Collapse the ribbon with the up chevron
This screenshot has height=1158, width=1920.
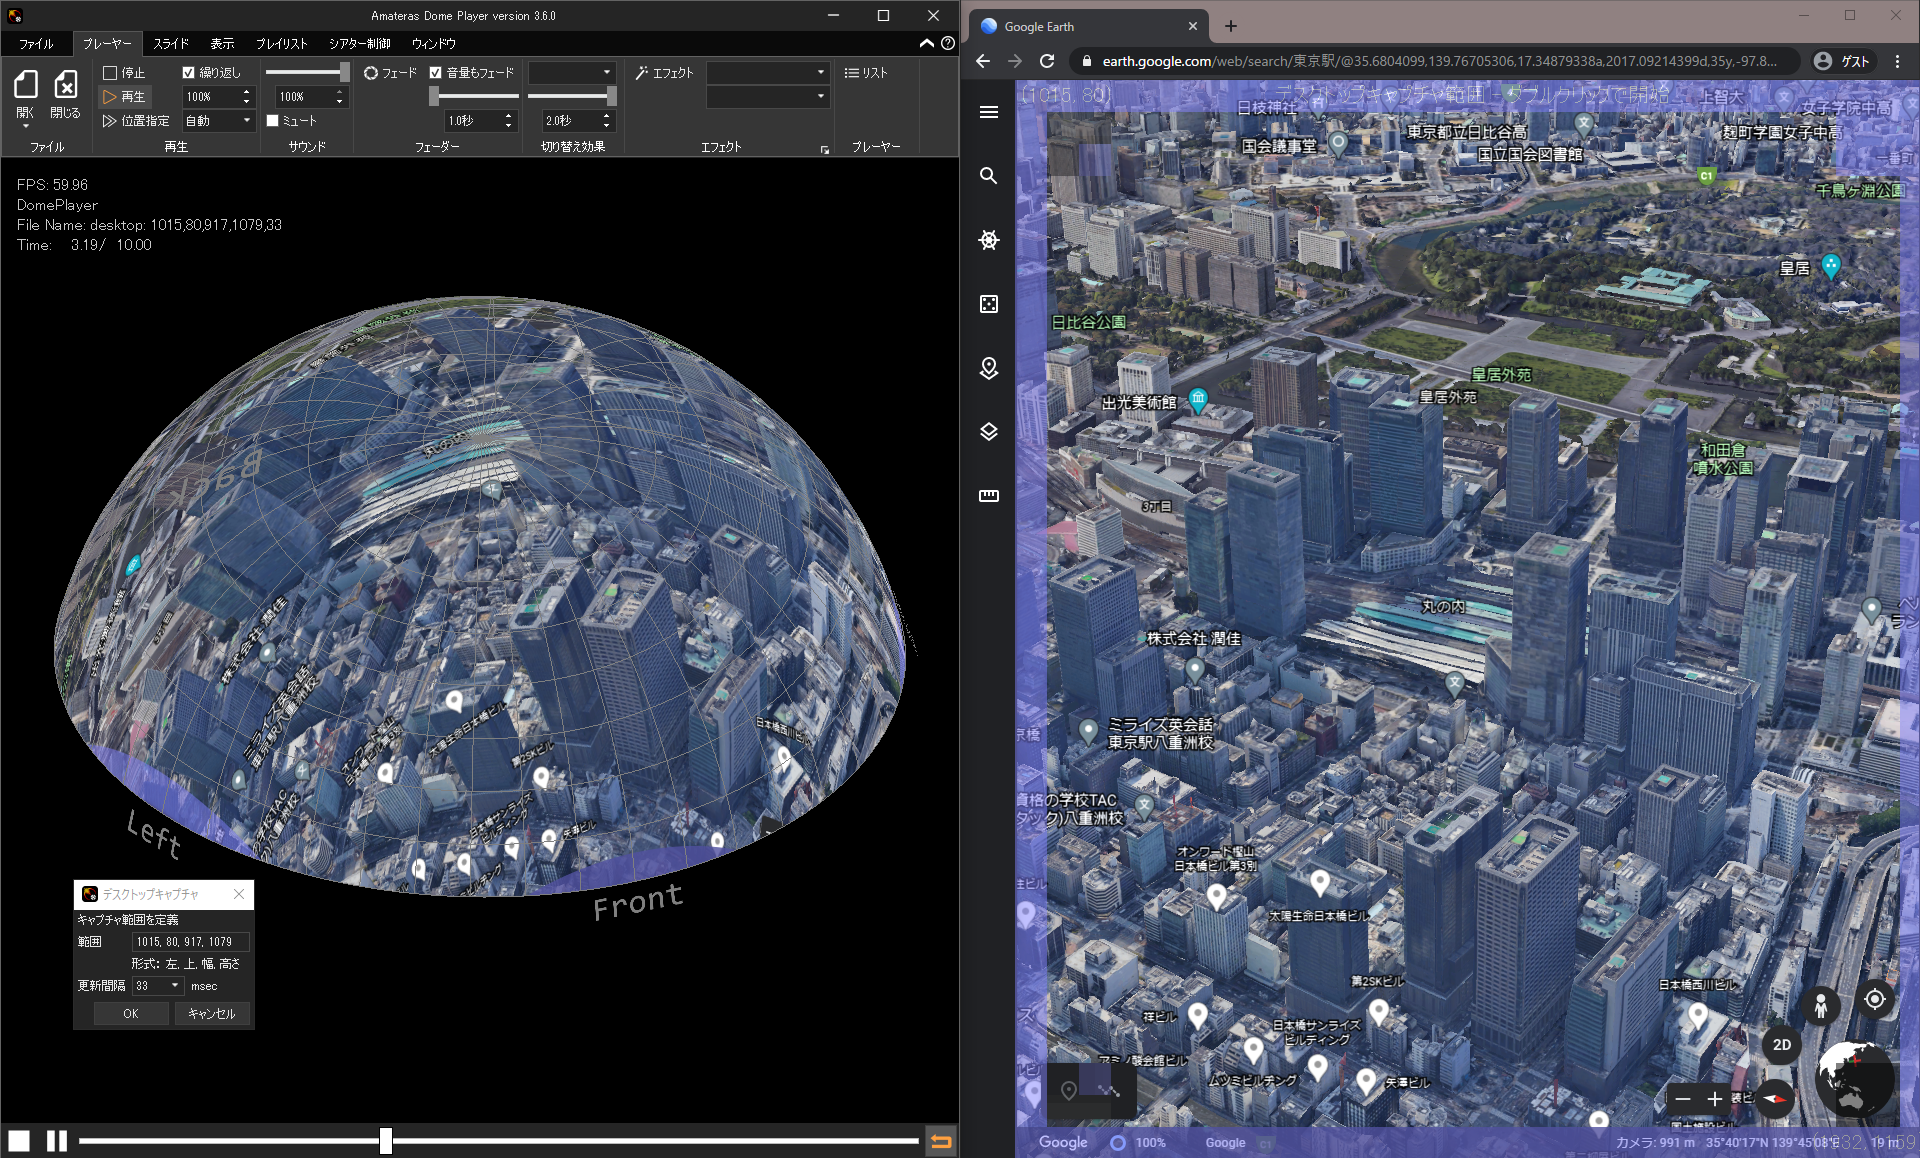[927, 43]
